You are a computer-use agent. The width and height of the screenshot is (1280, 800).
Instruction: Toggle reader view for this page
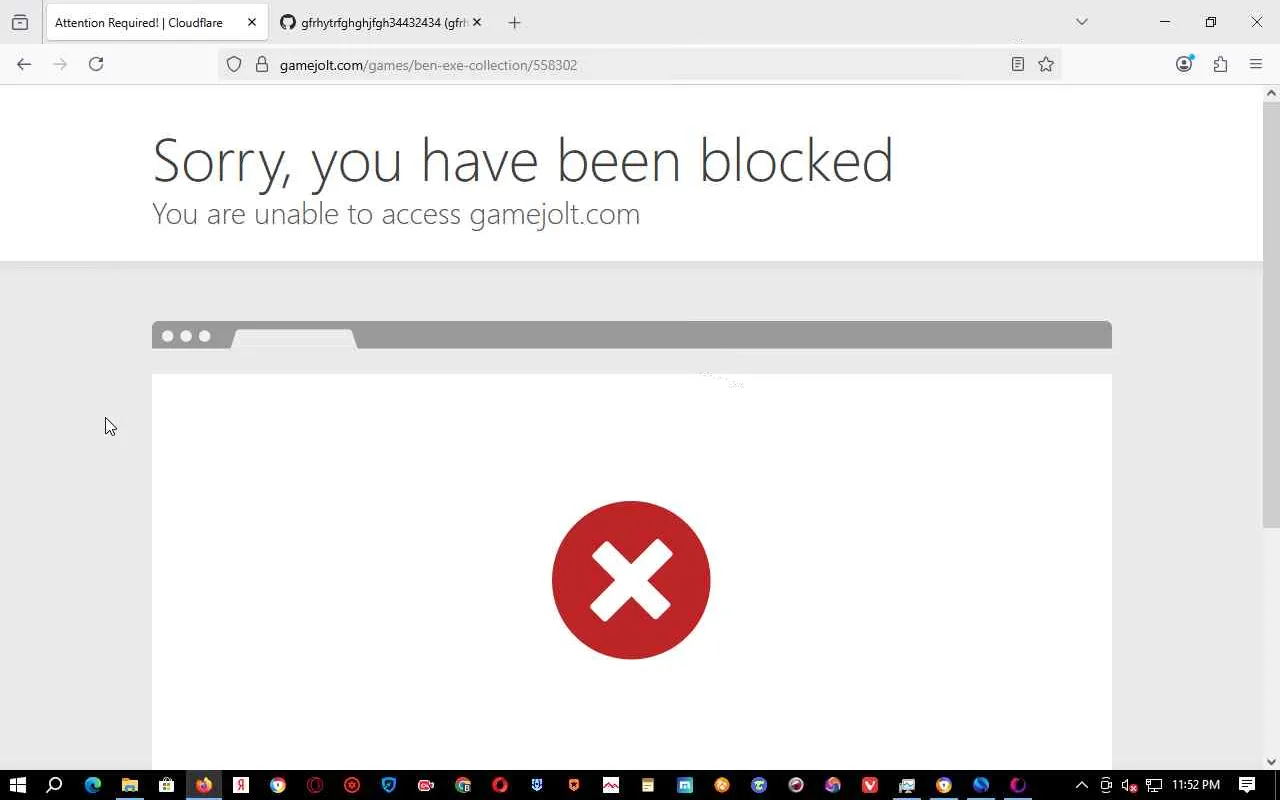tap(1017, 64)
